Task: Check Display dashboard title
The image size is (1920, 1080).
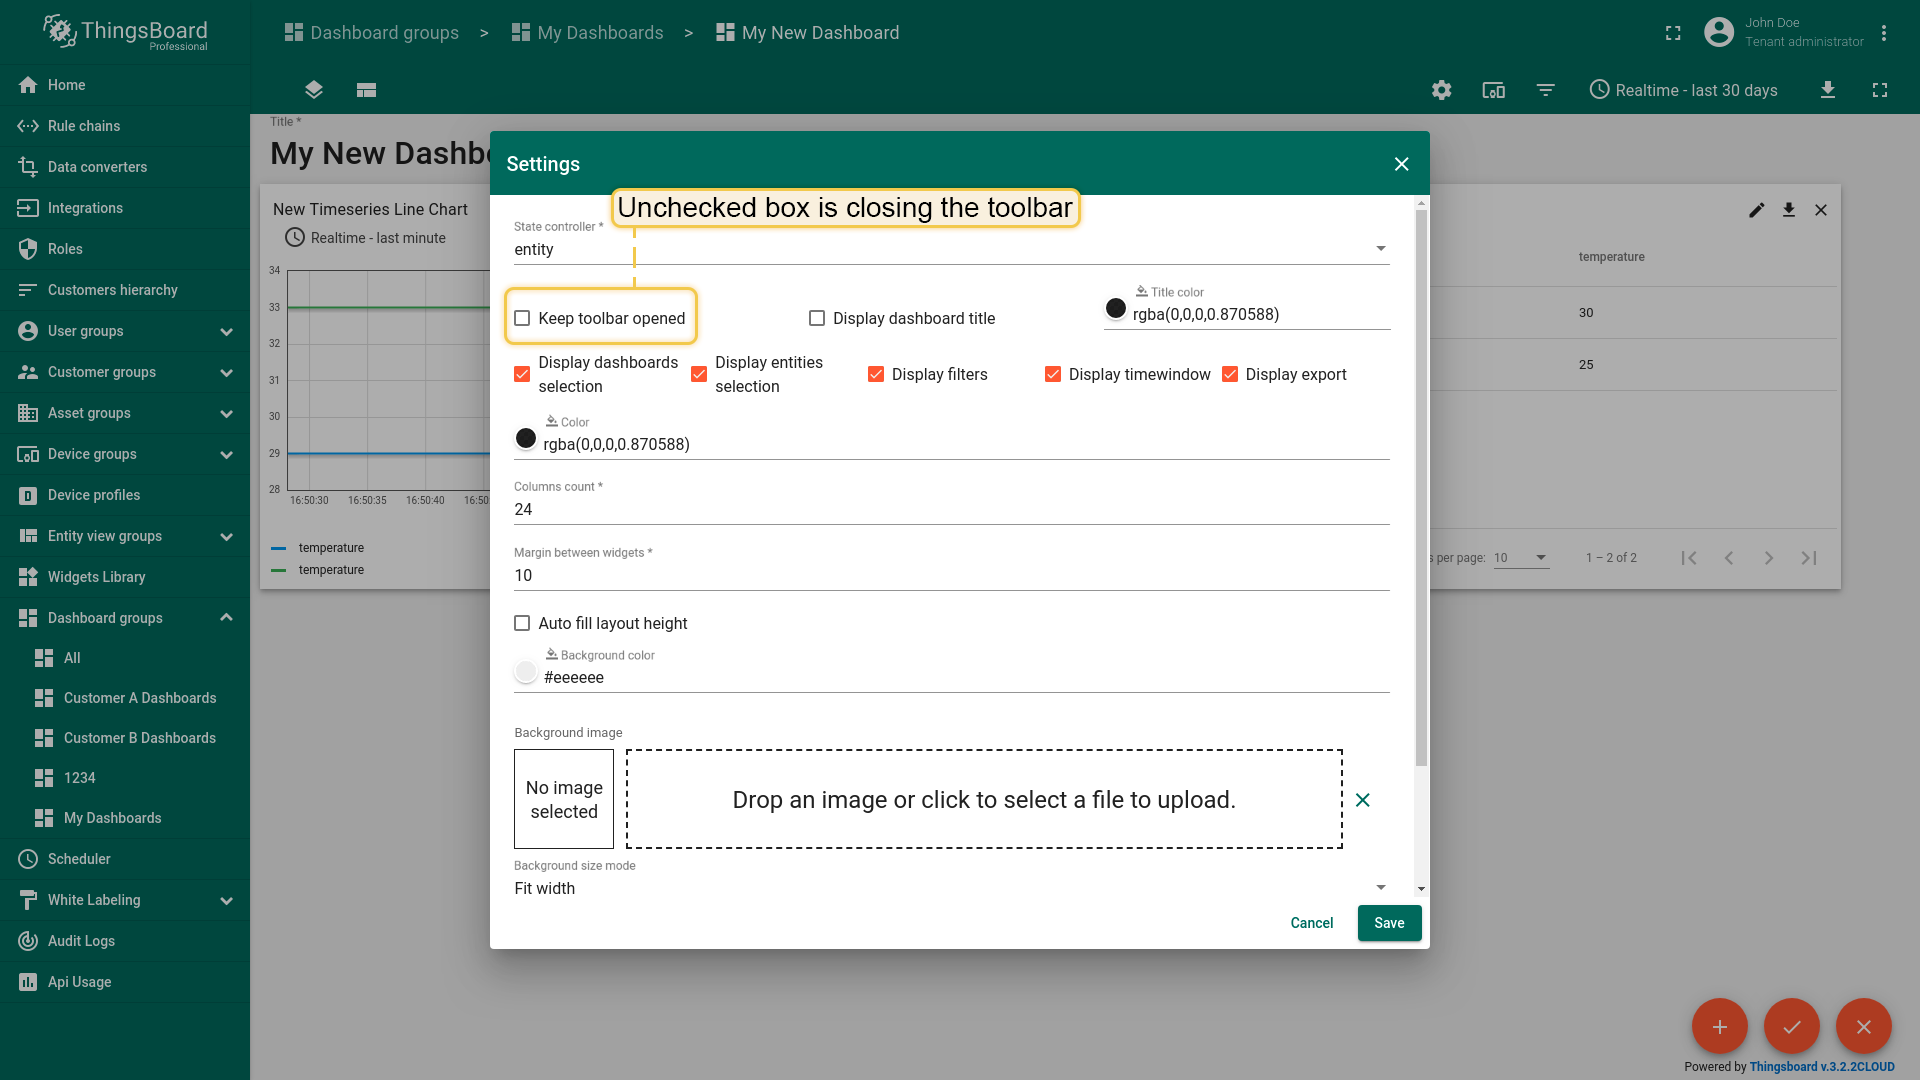Action: [817, 318]
